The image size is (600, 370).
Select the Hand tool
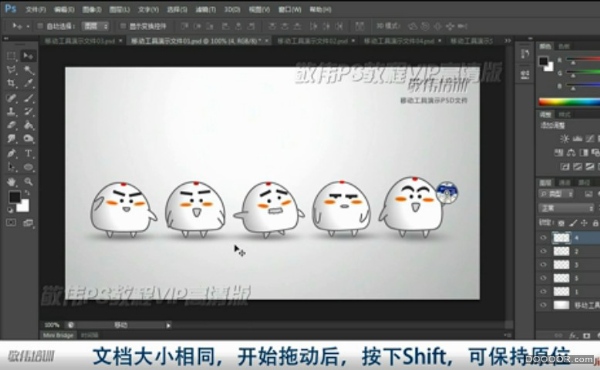click(x=11, y=181)
